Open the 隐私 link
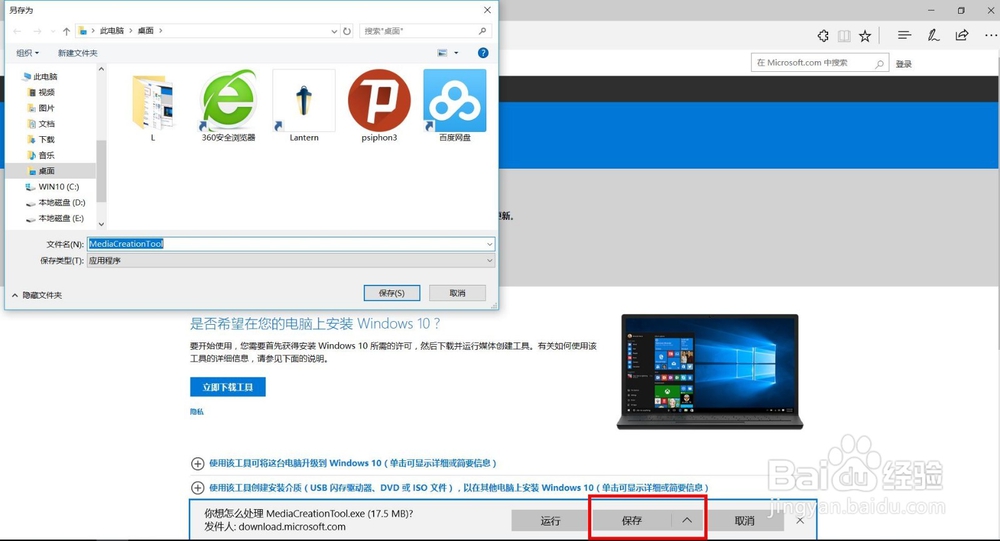 196,412
